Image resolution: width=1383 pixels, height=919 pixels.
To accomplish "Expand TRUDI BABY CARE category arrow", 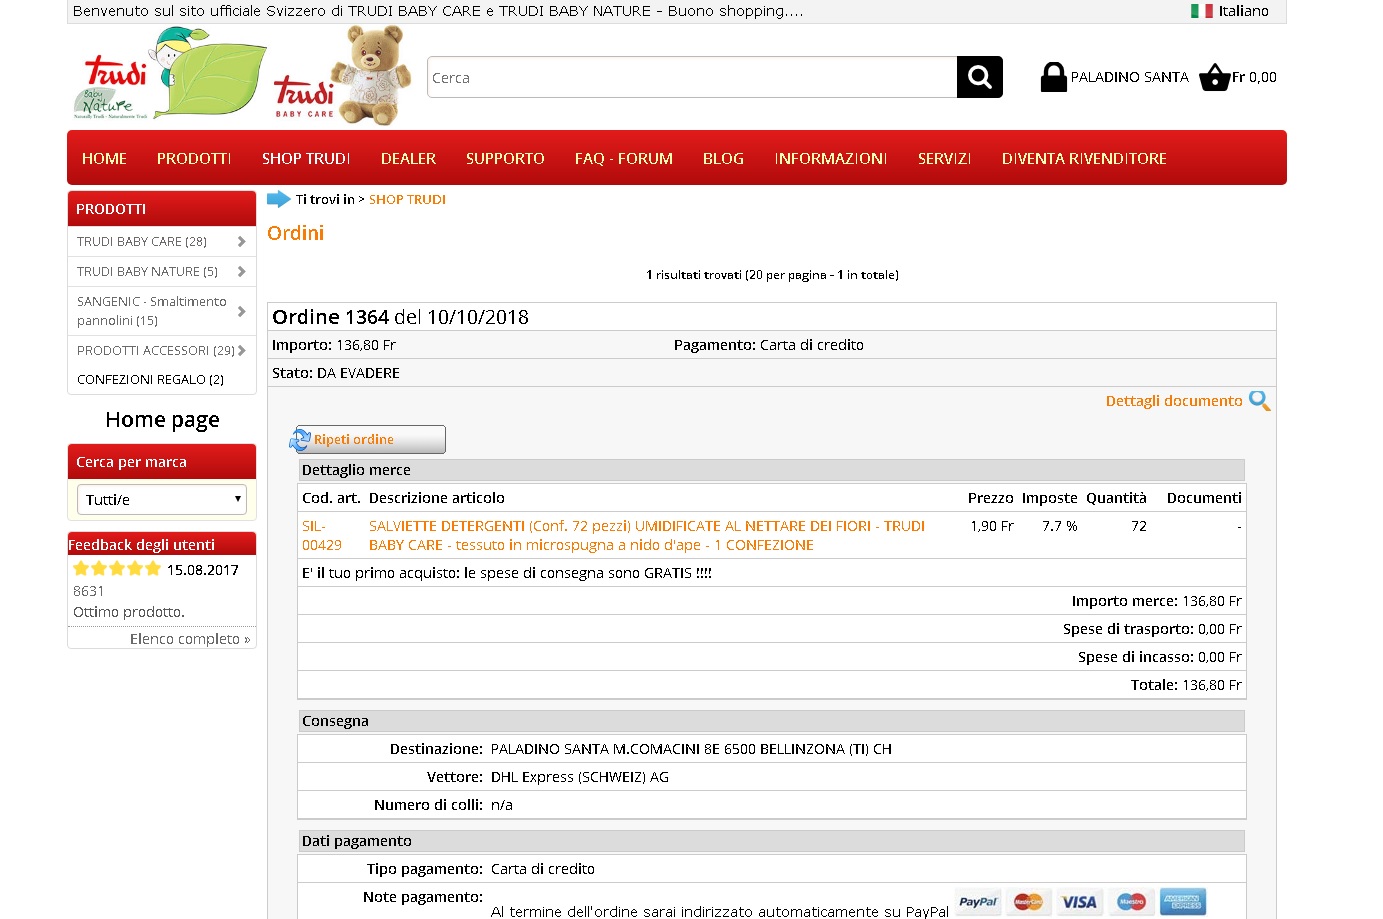I will (241, 241).
